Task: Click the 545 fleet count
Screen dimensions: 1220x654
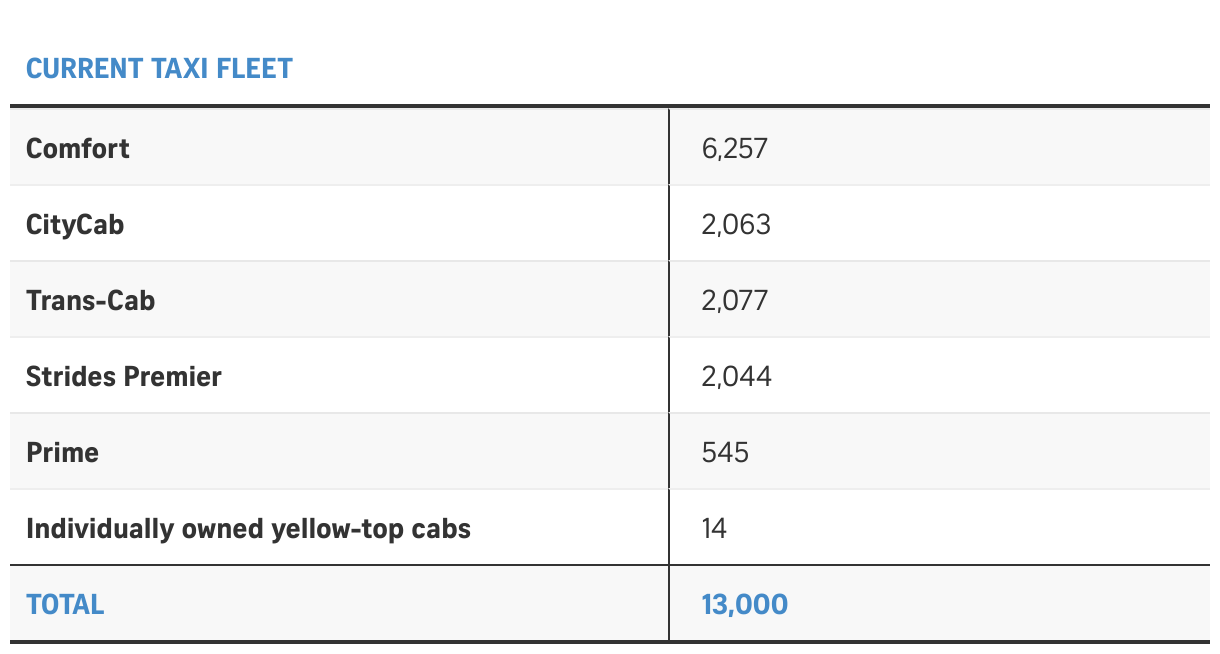Action: [x=725, y=453]
